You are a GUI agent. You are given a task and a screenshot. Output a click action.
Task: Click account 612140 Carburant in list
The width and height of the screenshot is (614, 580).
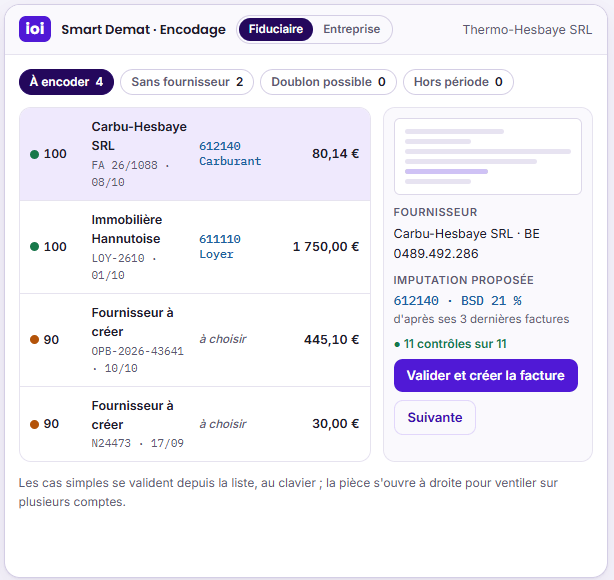[230, 154]
